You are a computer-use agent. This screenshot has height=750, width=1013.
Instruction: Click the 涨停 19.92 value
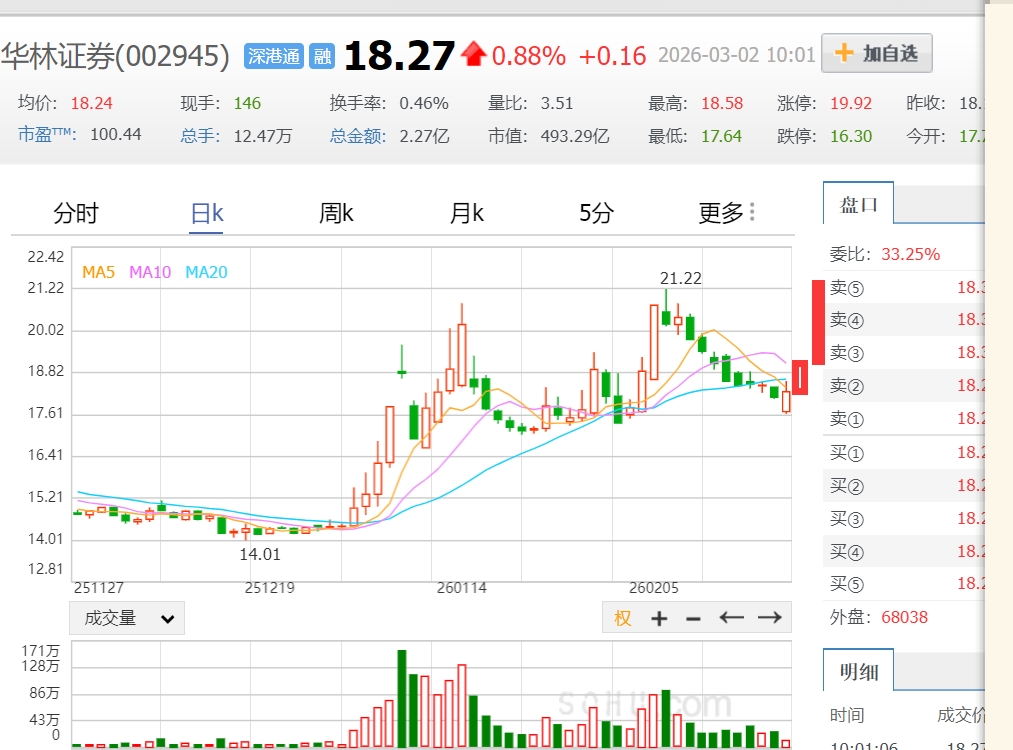point(851,103)
